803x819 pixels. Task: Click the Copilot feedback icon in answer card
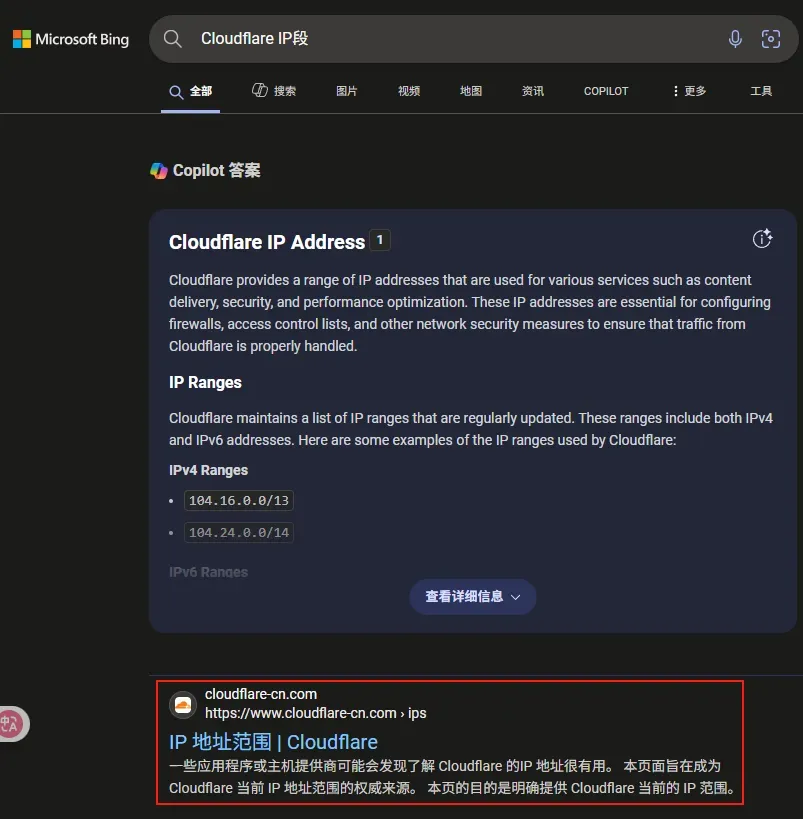(x=762, y=238)
